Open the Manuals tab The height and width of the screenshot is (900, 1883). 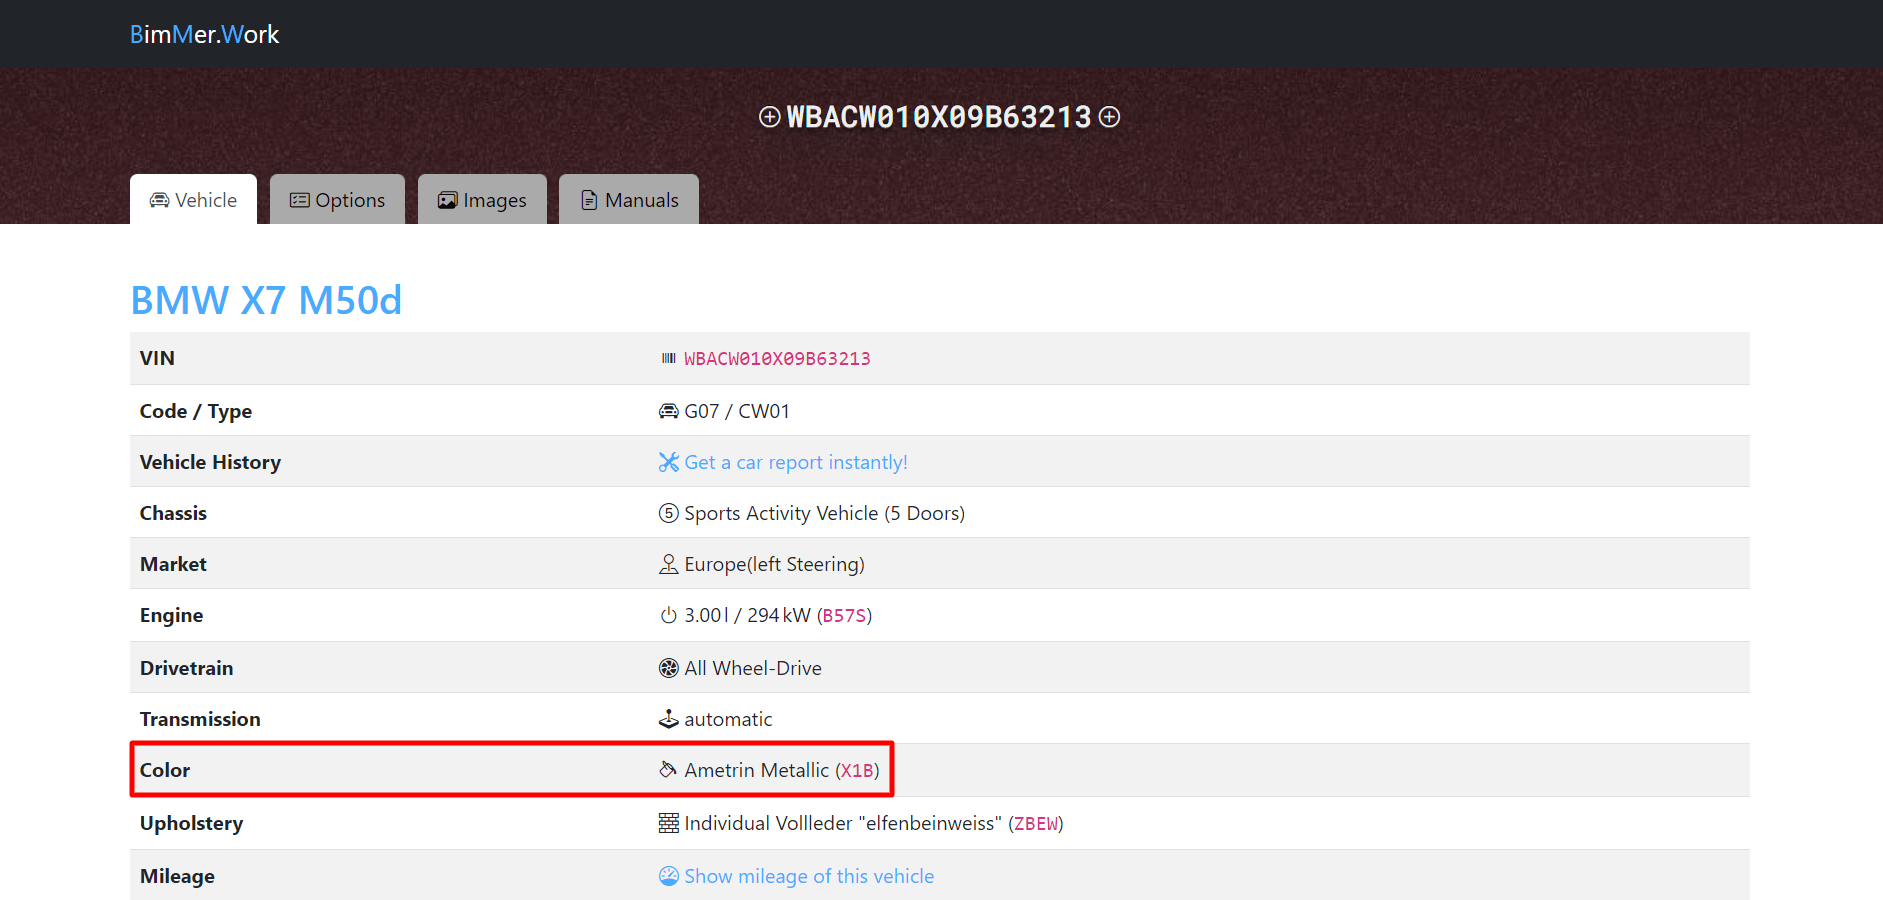click(629, 199)
